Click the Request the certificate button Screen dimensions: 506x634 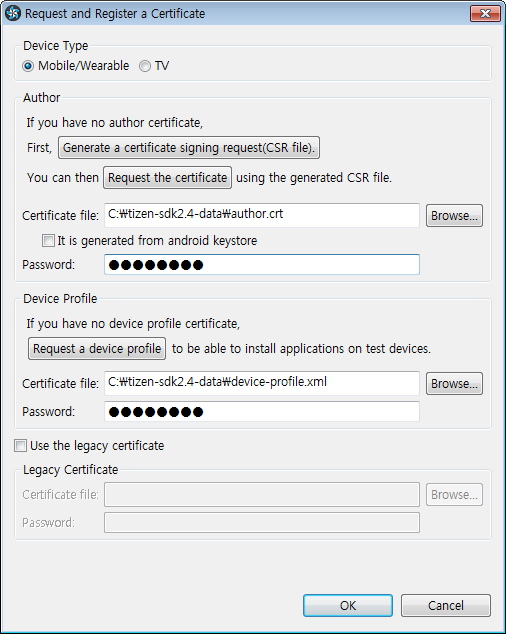point(167,178)
